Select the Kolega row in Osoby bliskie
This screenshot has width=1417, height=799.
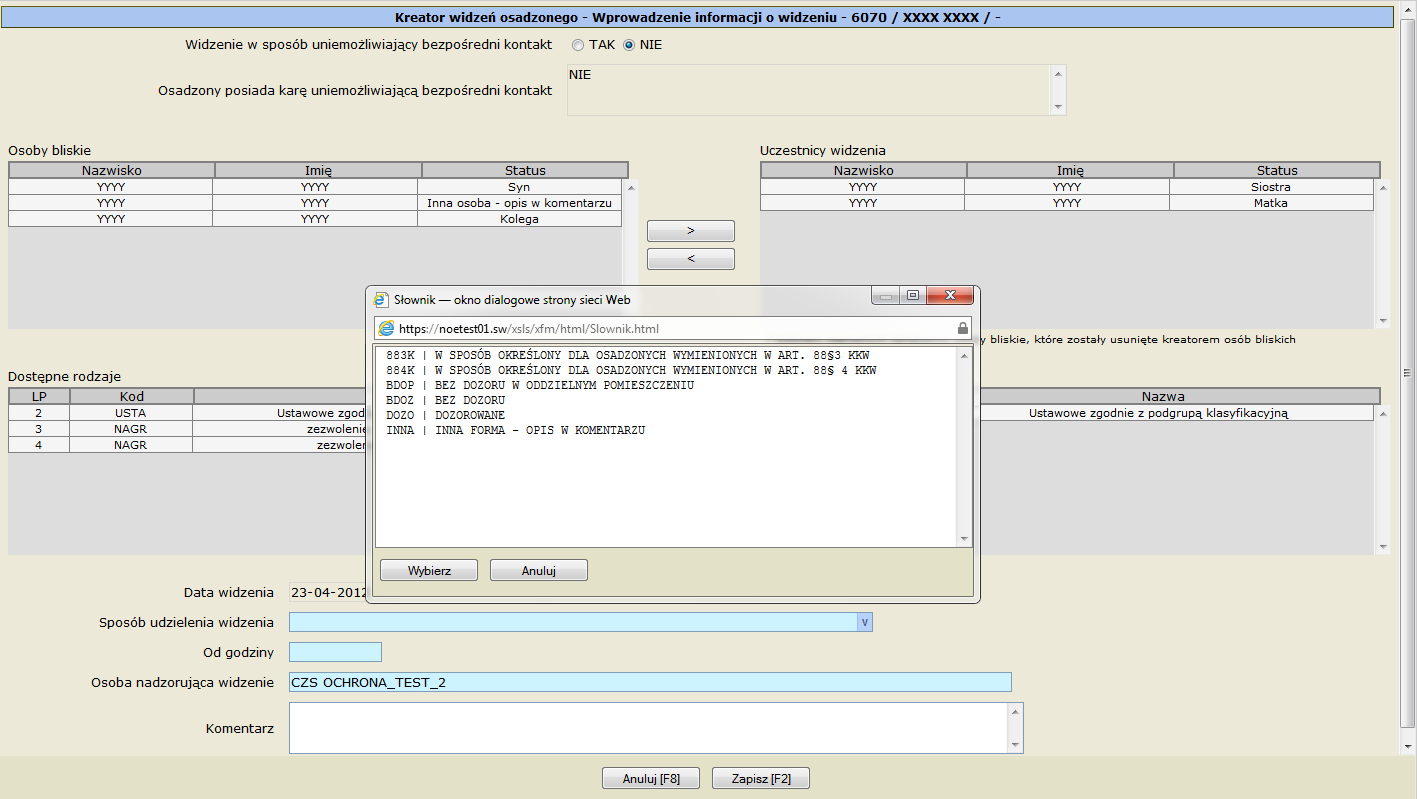tap(315, 219)
